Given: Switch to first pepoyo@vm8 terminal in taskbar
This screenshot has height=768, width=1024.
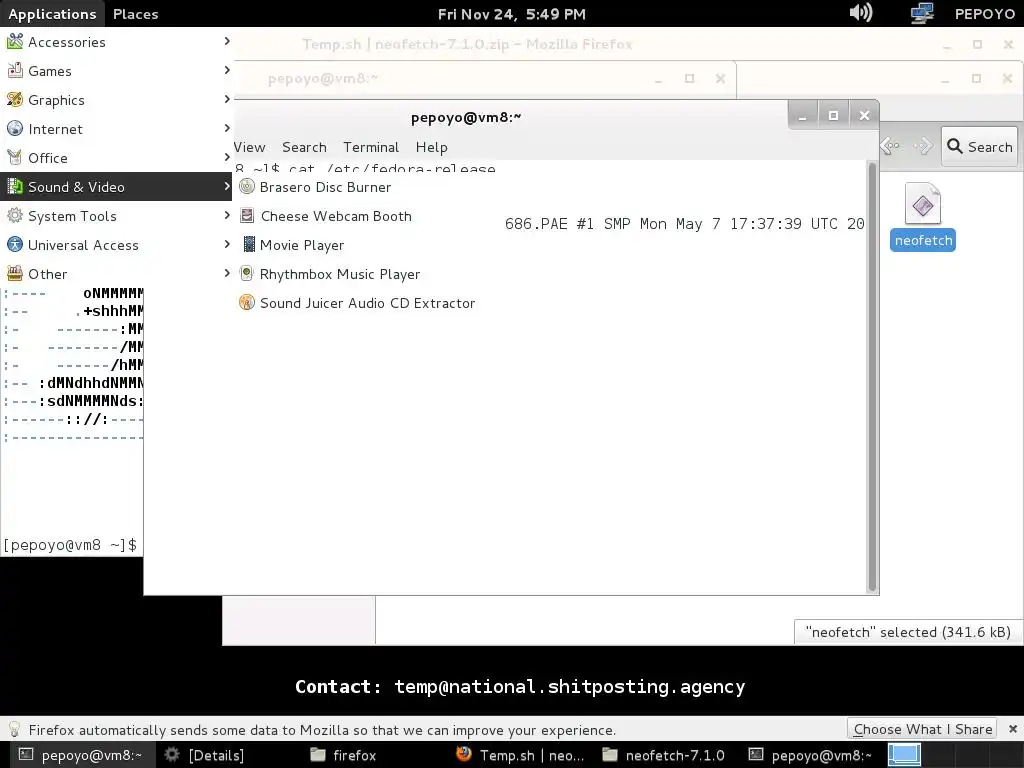Looking at the screenshot, I should point(80,756).
